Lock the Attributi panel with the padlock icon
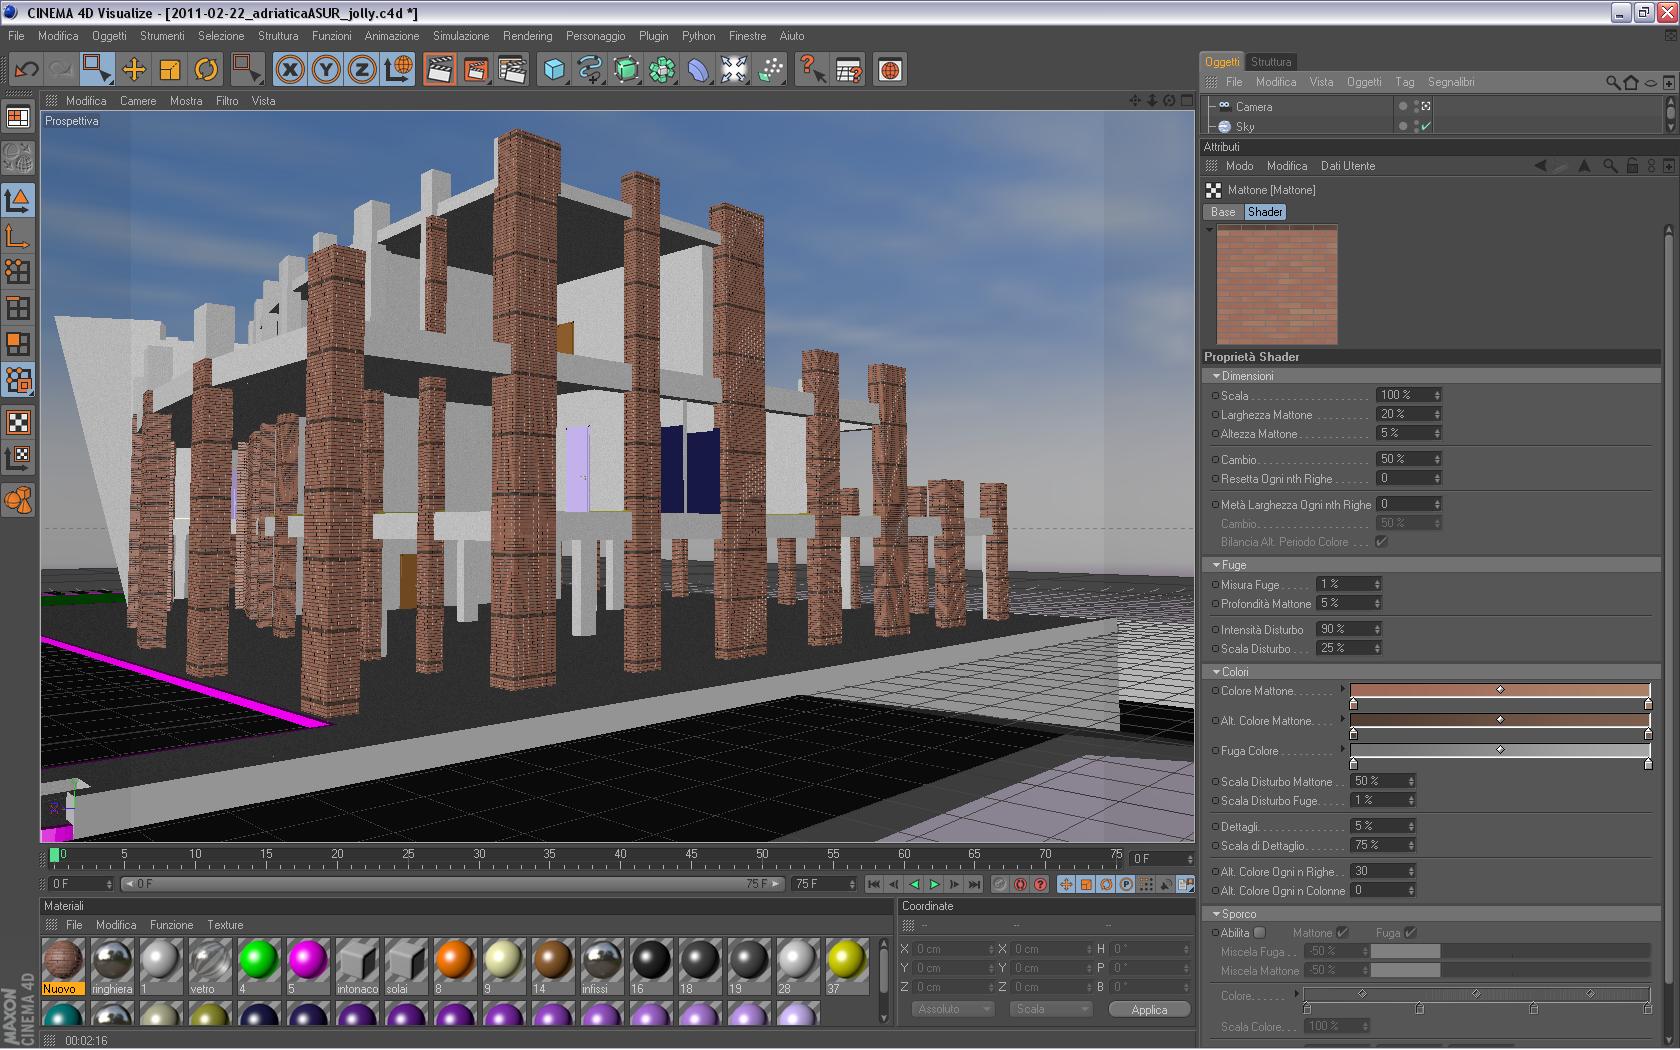Image resolution: width=1680 pixels, height=1050 pixels. [1632, 166]
